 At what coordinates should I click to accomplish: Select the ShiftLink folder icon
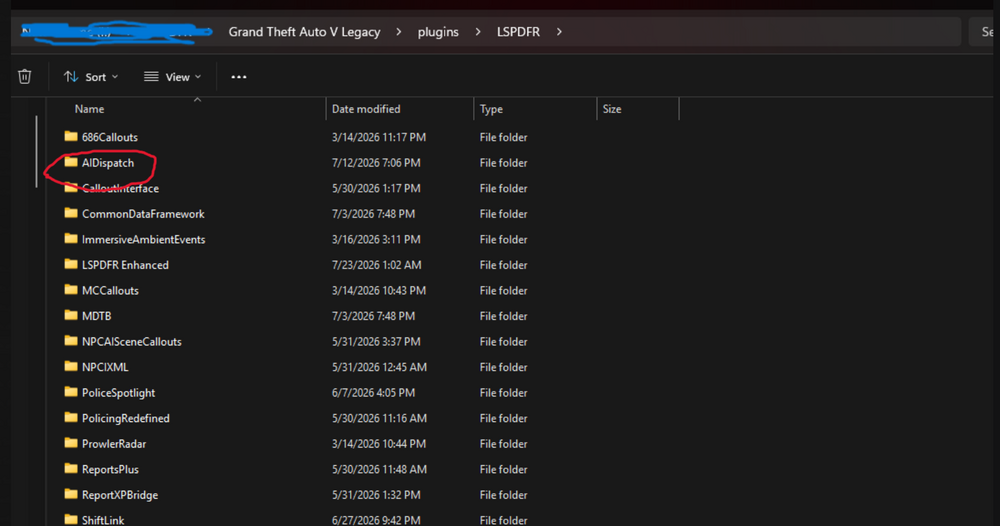click(x=71, y=519)
